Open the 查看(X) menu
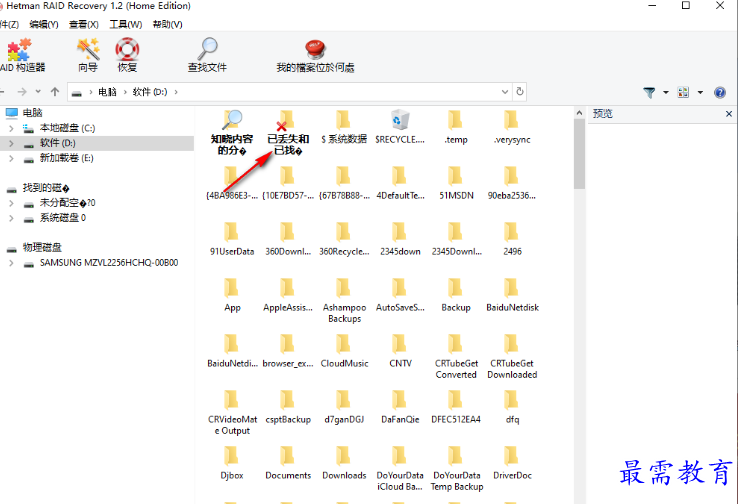 pyautogui.click(x=84, y=25)
